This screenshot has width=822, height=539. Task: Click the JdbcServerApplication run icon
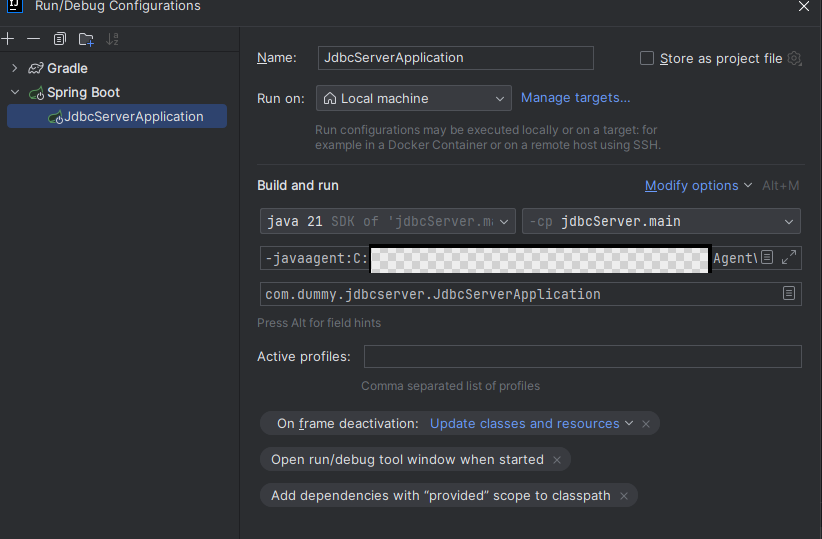tap(55, 117)
